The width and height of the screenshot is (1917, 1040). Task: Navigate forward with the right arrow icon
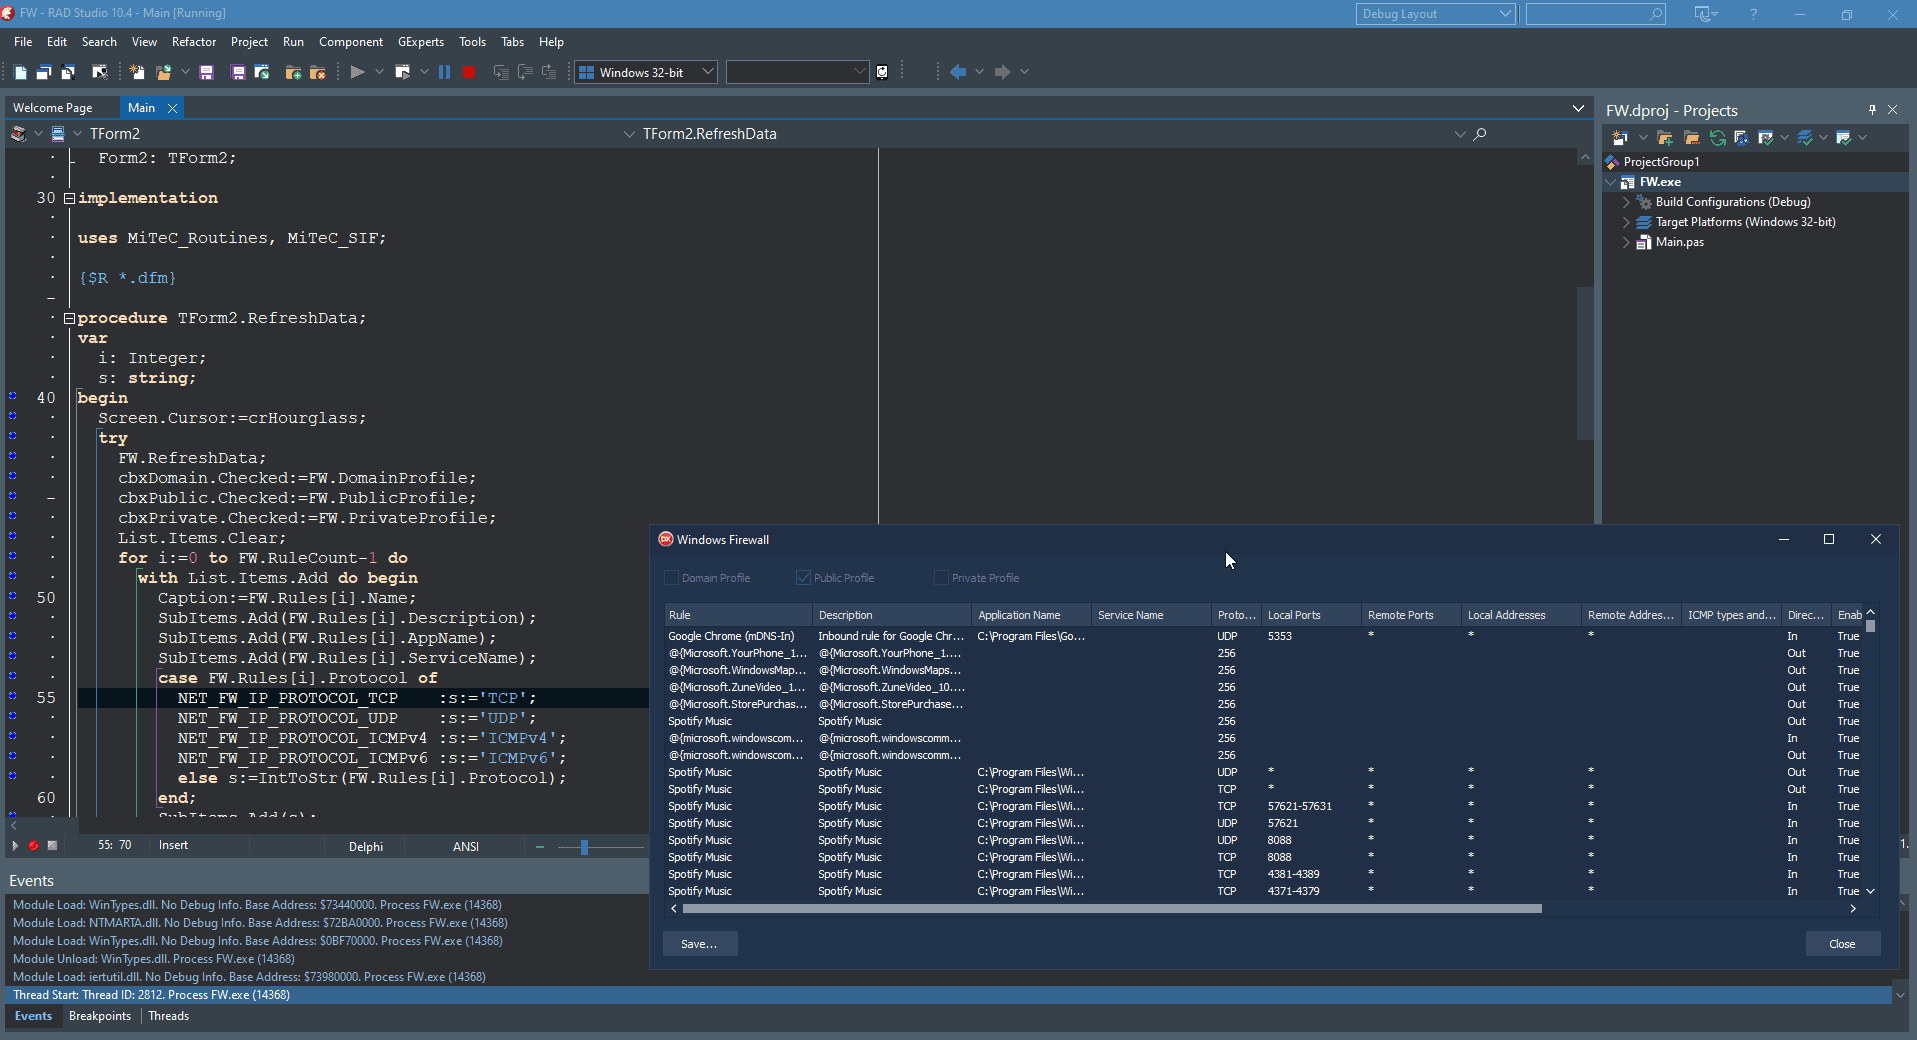(x=1002, y=72)
